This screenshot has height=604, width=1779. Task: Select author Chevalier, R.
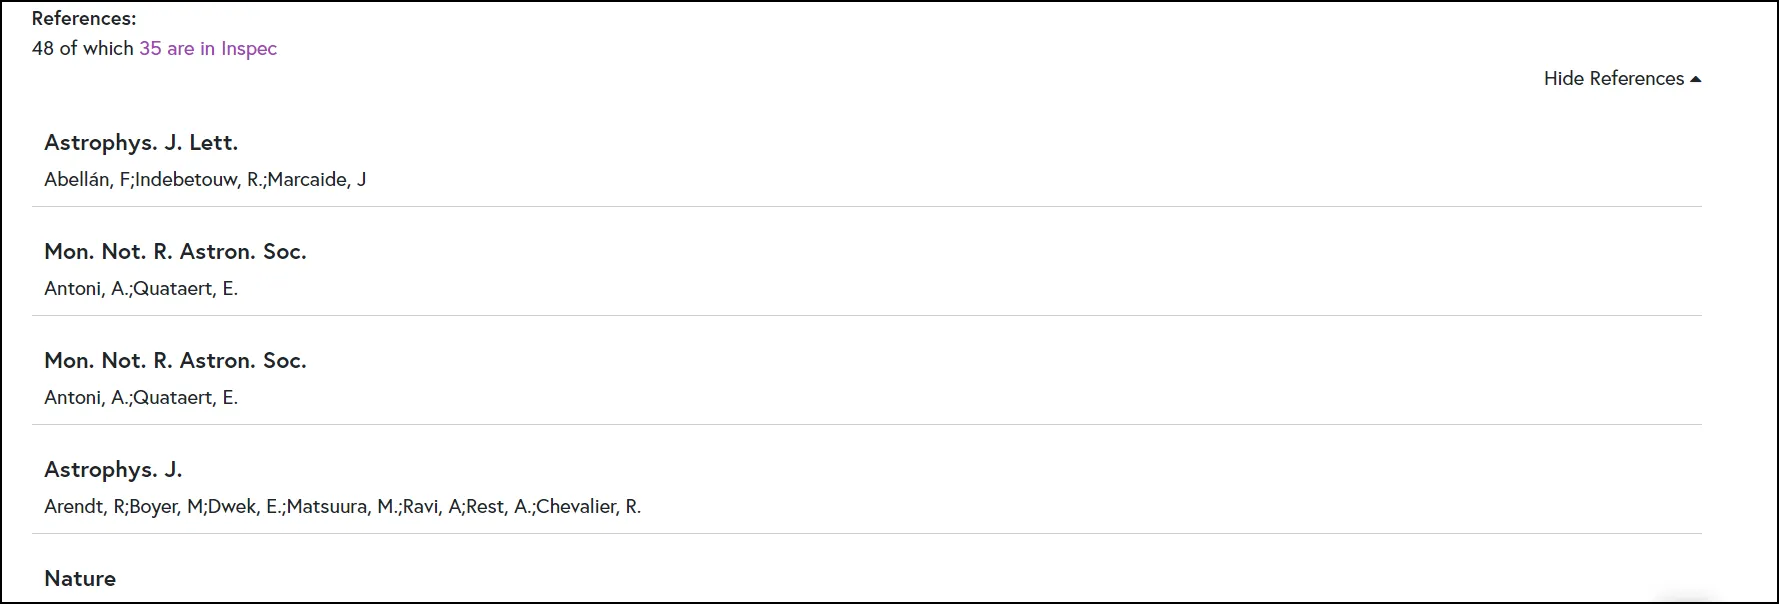(588, 507)
